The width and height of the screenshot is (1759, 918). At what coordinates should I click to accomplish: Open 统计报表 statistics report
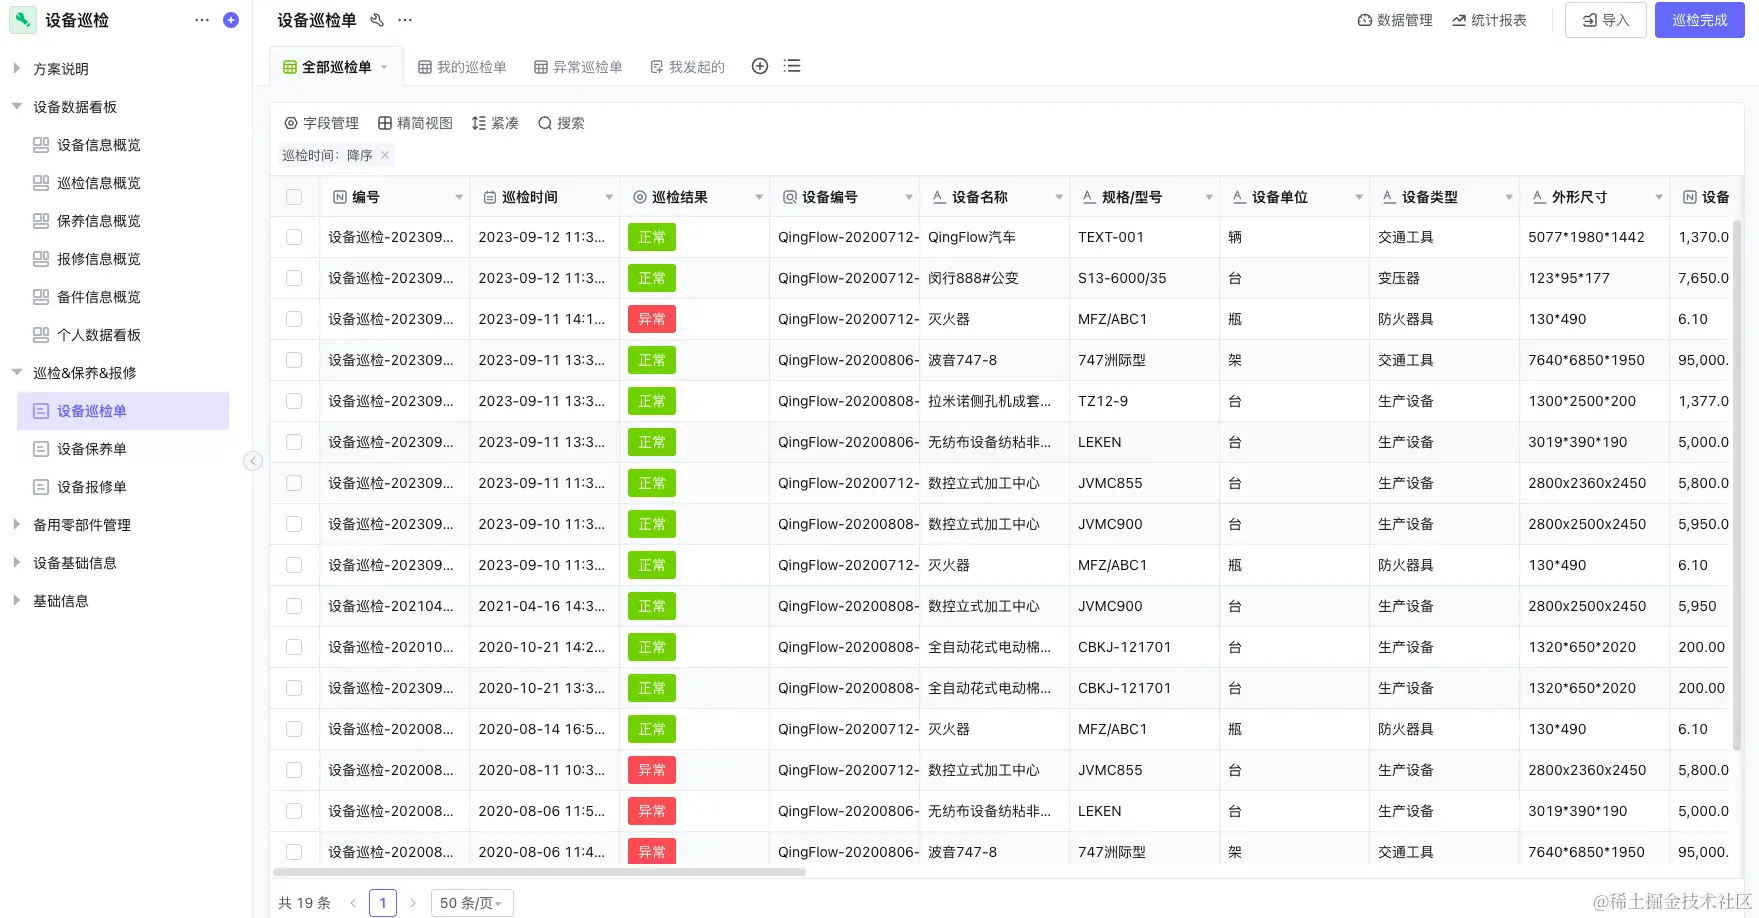coord(1489,20)
